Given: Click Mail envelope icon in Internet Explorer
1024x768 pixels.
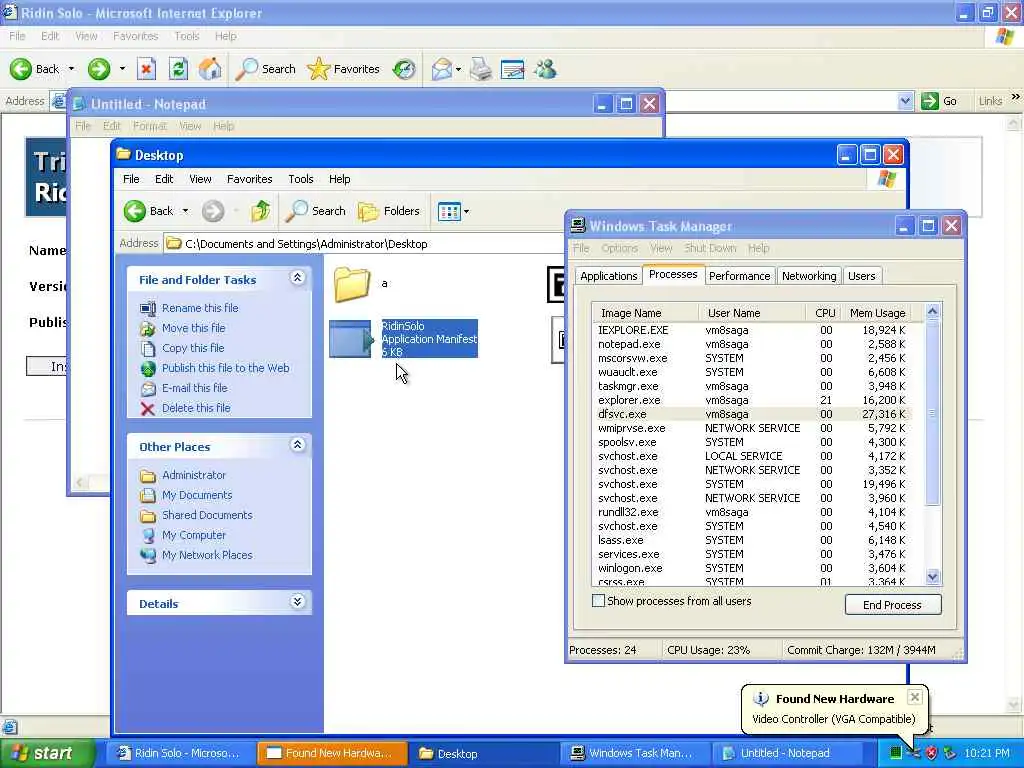Looking at the screenshot, I should coord(441,69).
